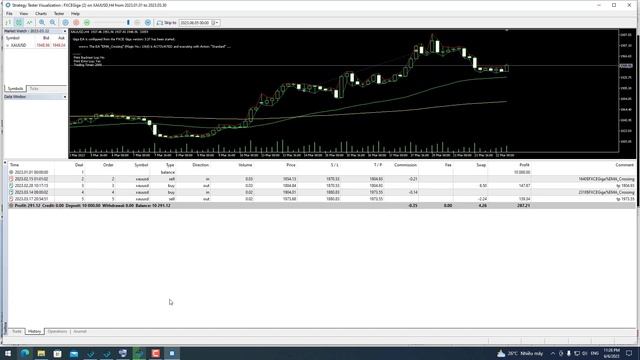
Task: Click the blue toolbar icon after zoom buttons
Action: click(x=65, y=22)
